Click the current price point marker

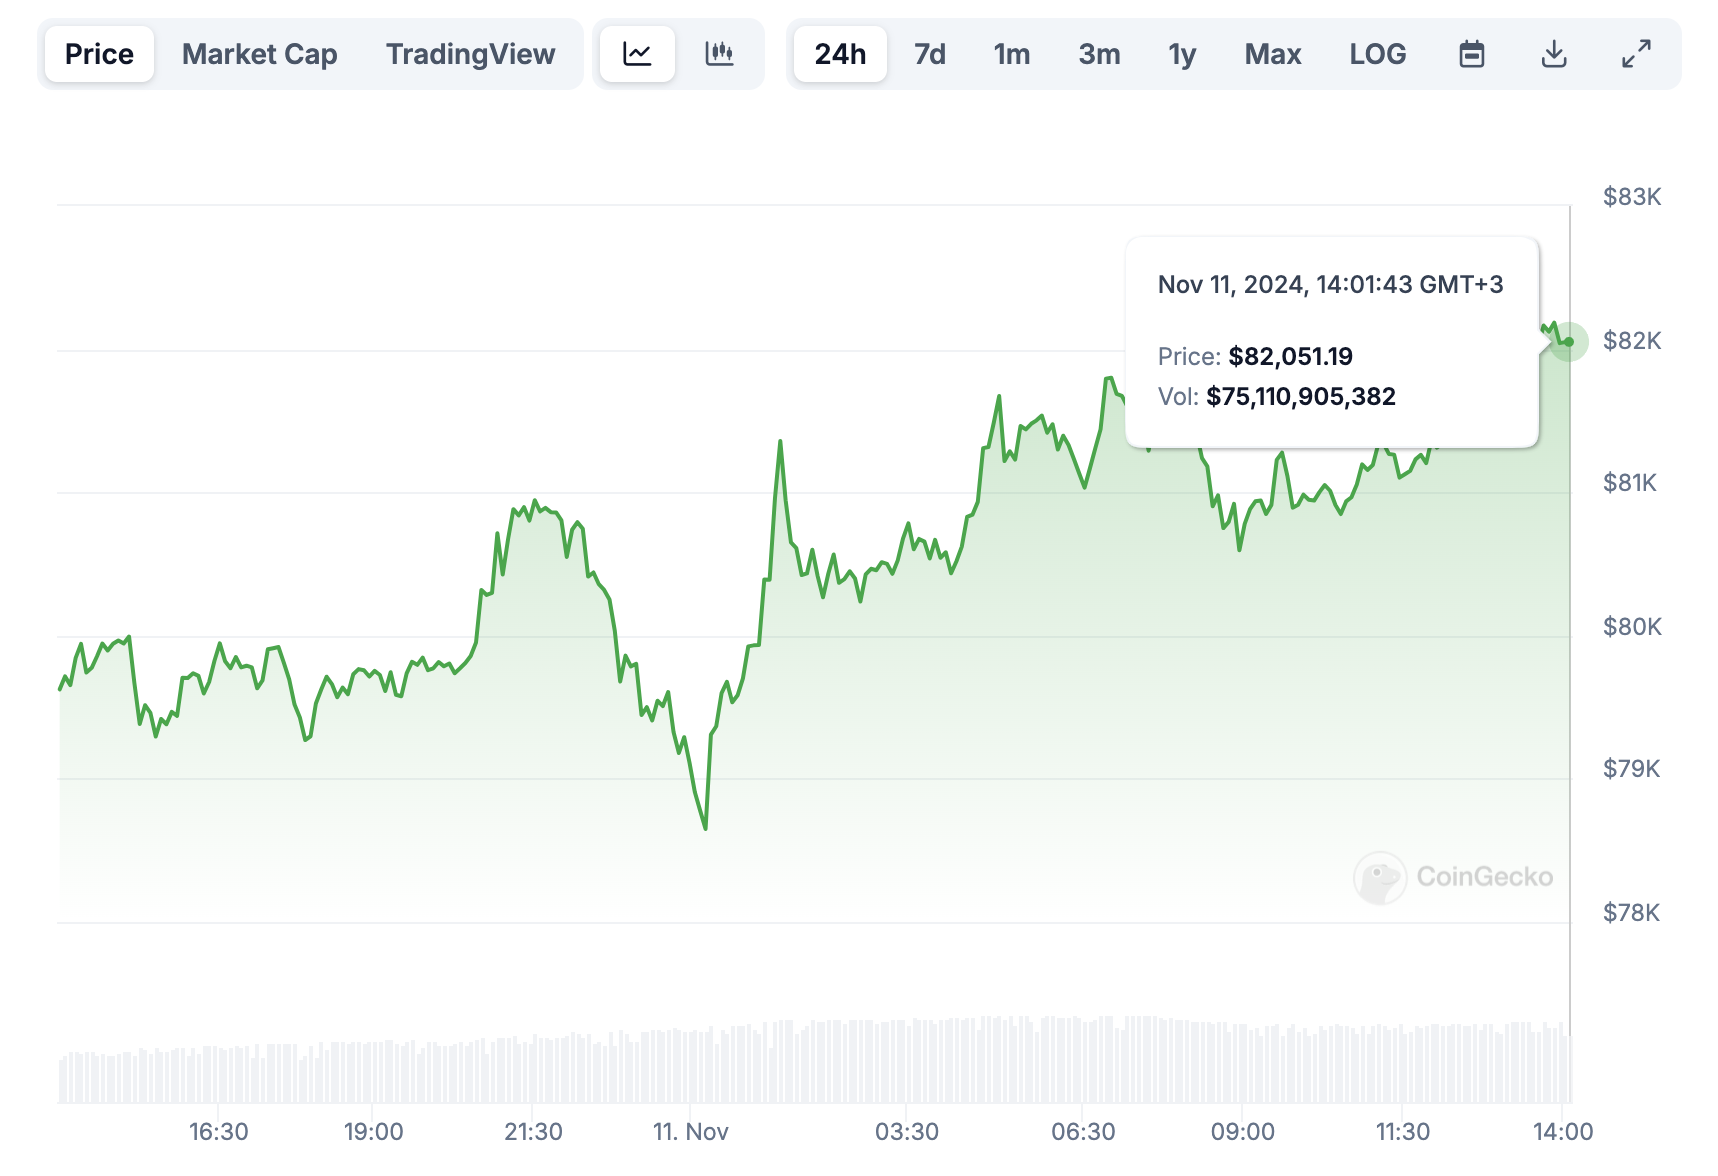(x=1569, y=342)
